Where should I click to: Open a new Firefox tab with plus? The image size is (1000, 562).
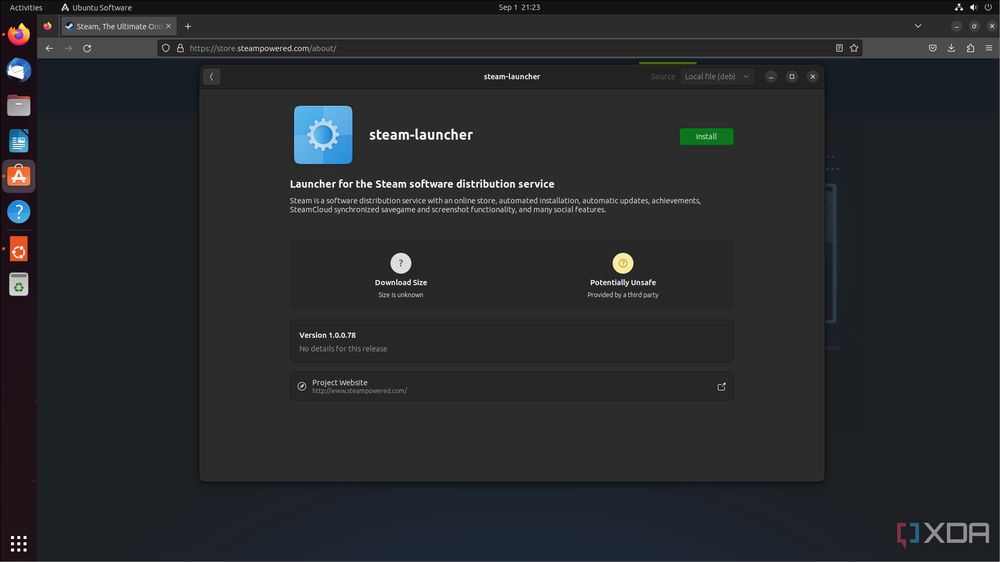click(x=188, y=26)
